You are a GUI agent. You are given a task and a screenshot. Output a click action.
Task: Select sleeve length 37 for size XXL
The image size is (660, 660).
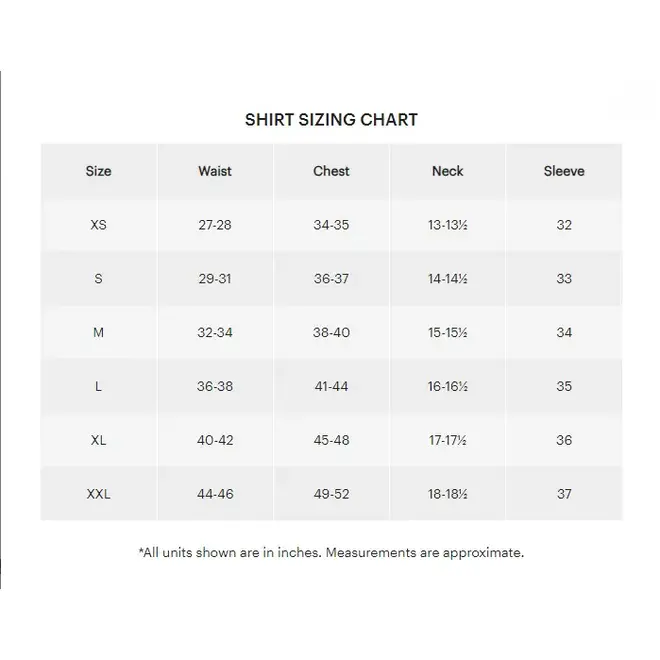click(564, 494)
